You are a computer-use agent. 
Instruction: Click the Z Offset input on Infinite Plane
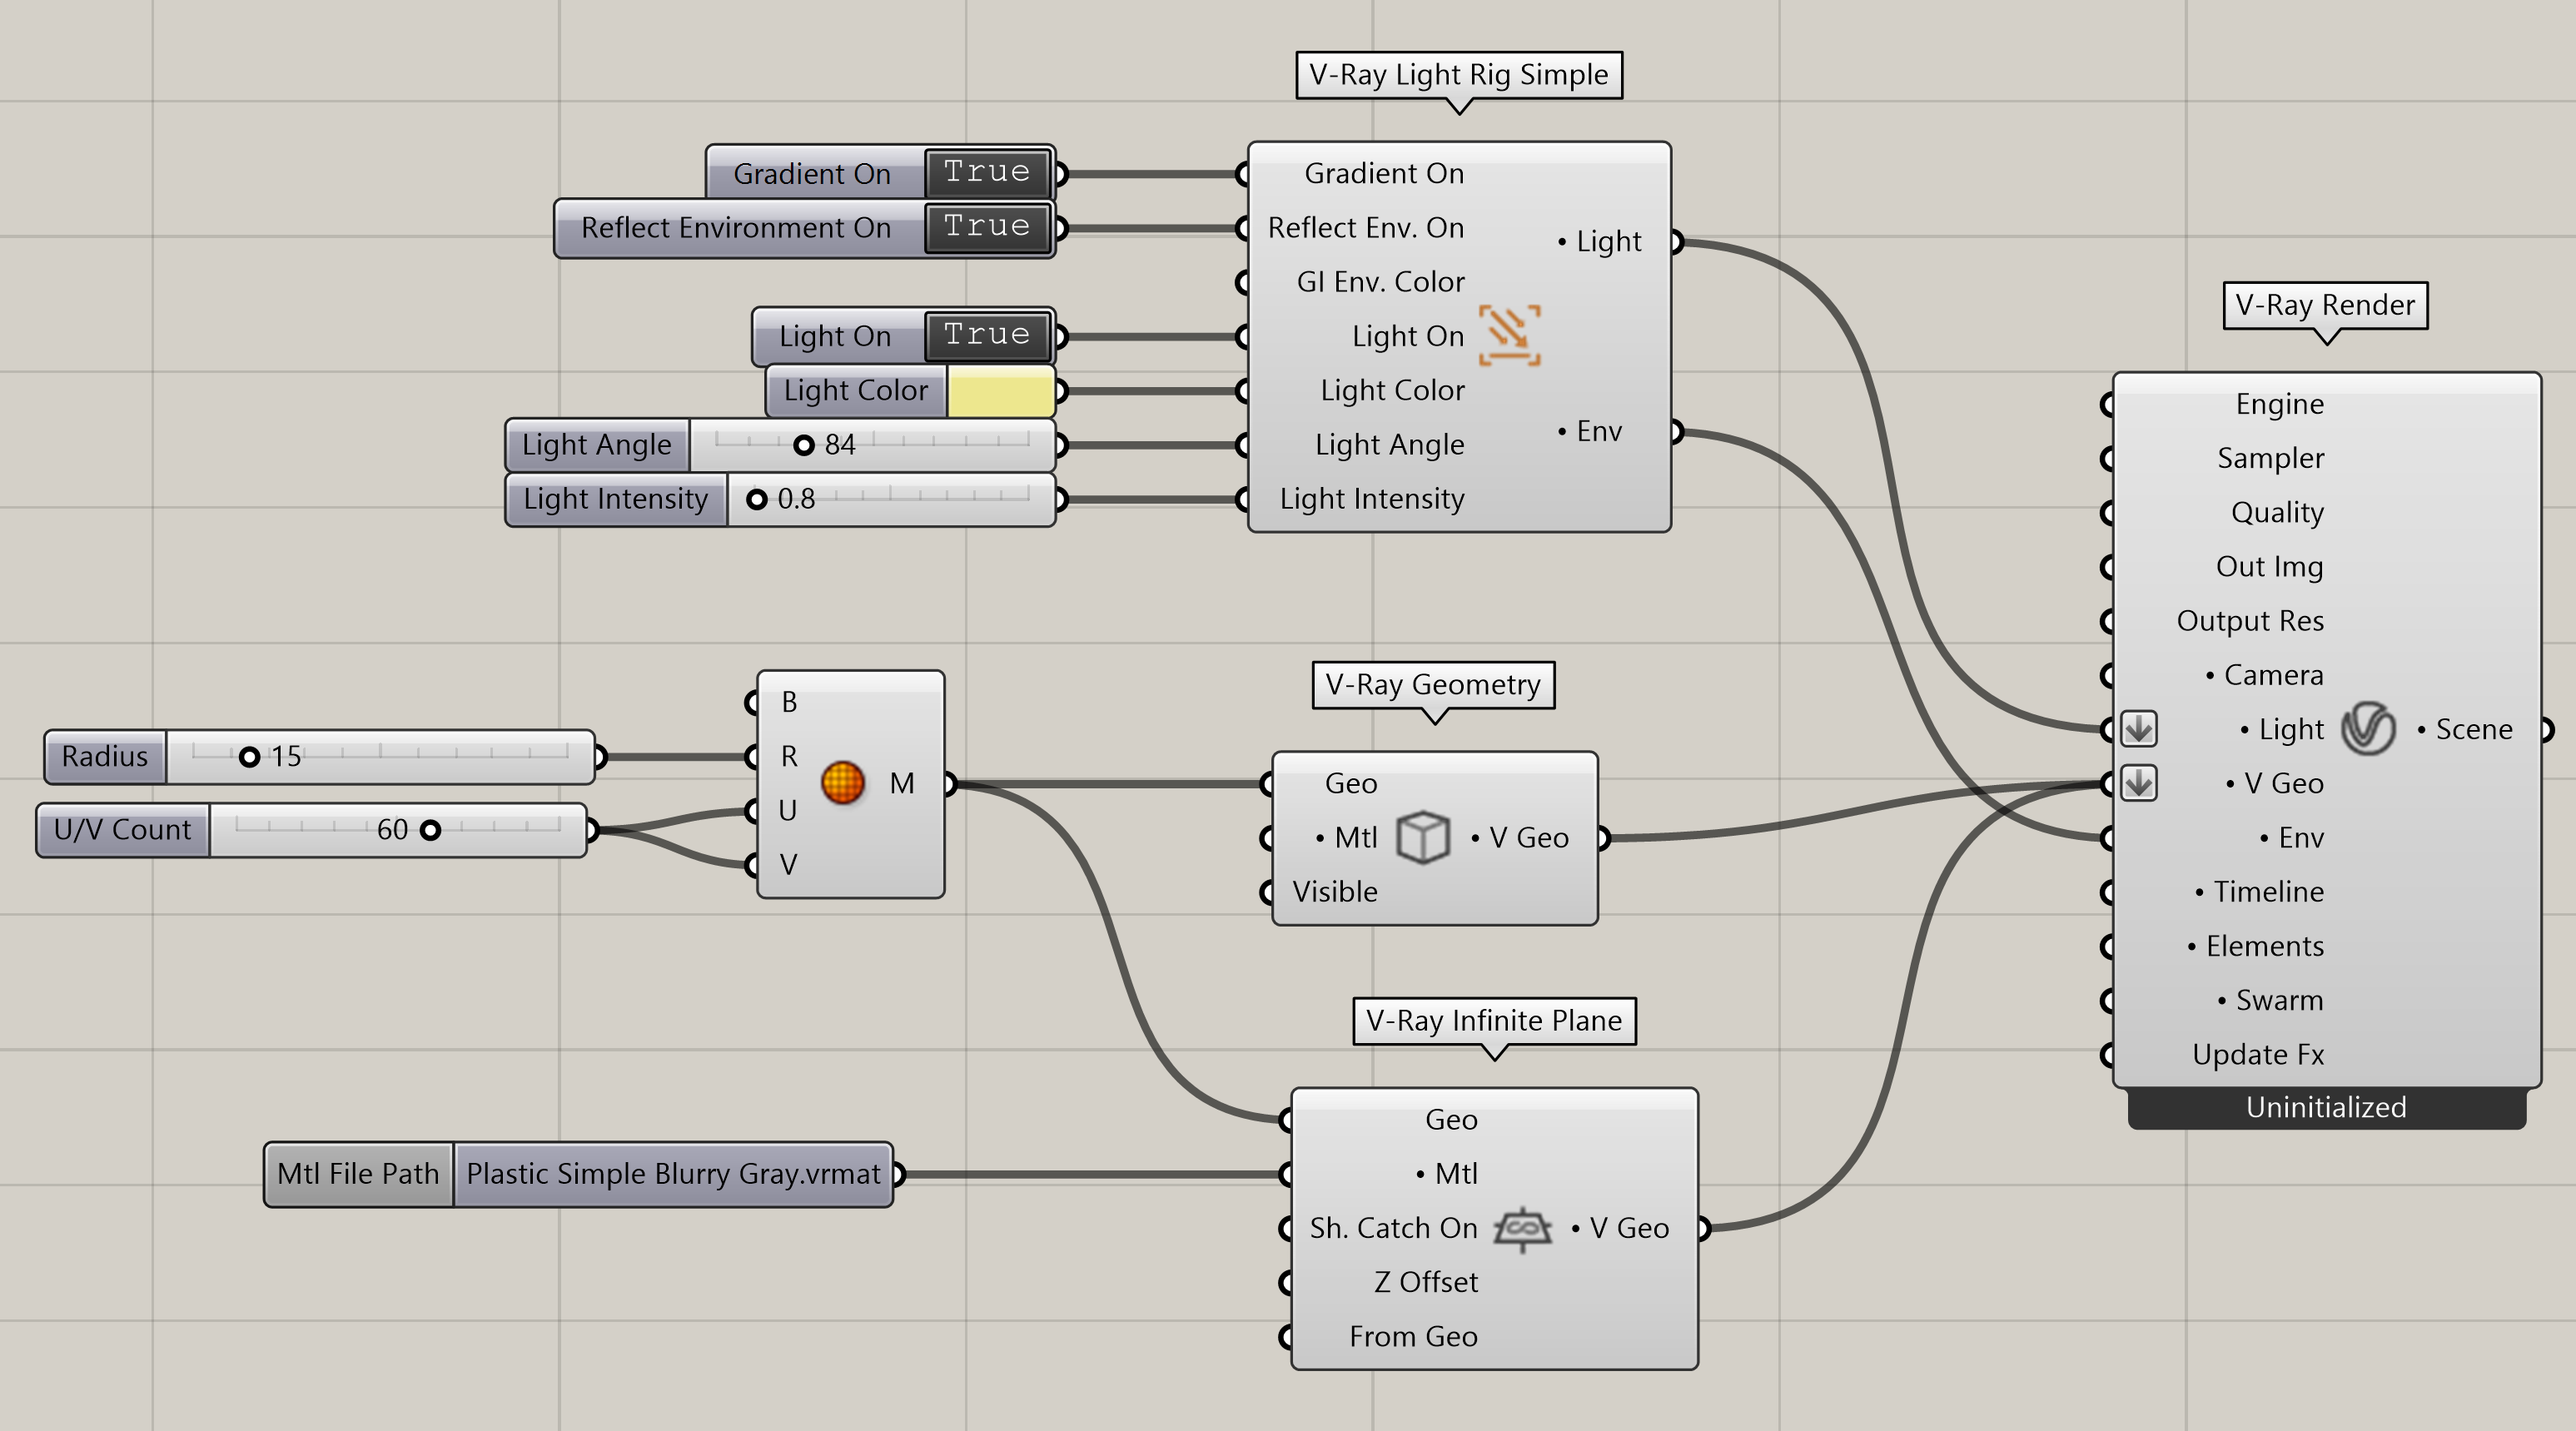[1425, 1282]
